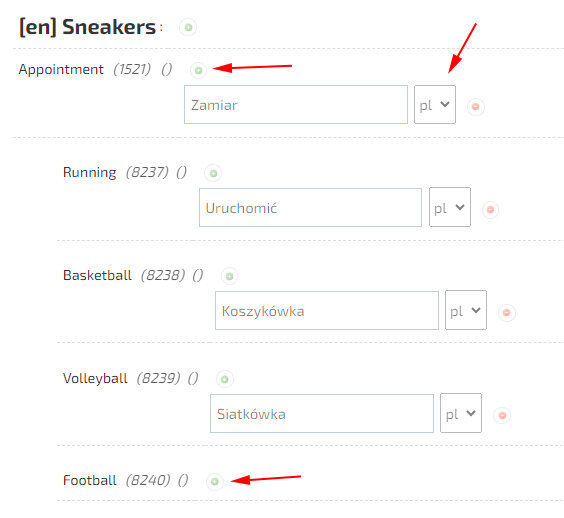Focus the Zamiar translation text field
Screen dimensions: 564x518
pos(296,105)
